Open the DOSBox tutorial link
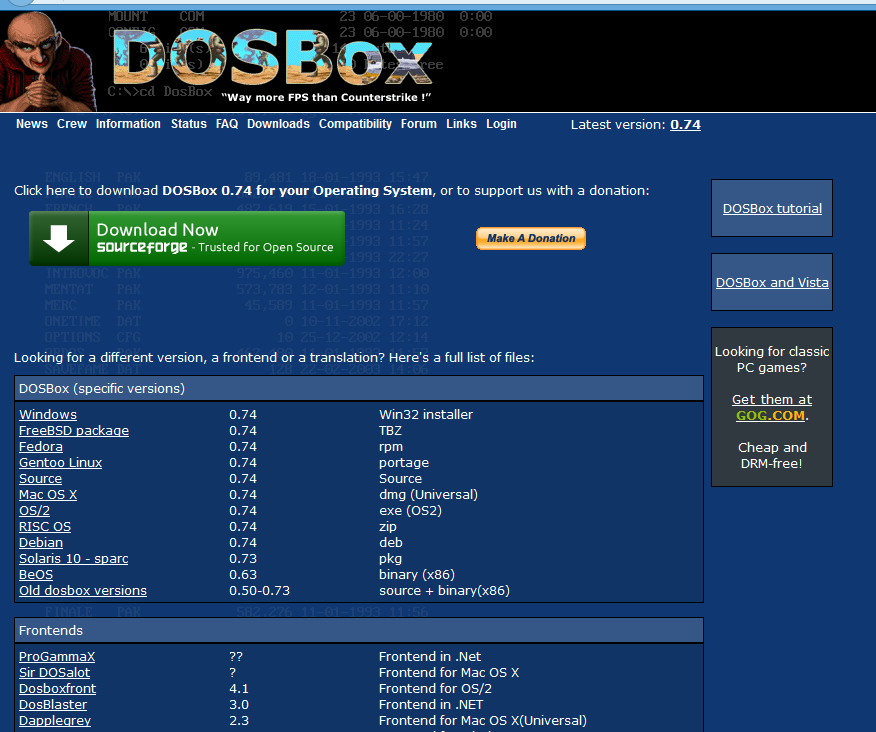 point(772,208)
